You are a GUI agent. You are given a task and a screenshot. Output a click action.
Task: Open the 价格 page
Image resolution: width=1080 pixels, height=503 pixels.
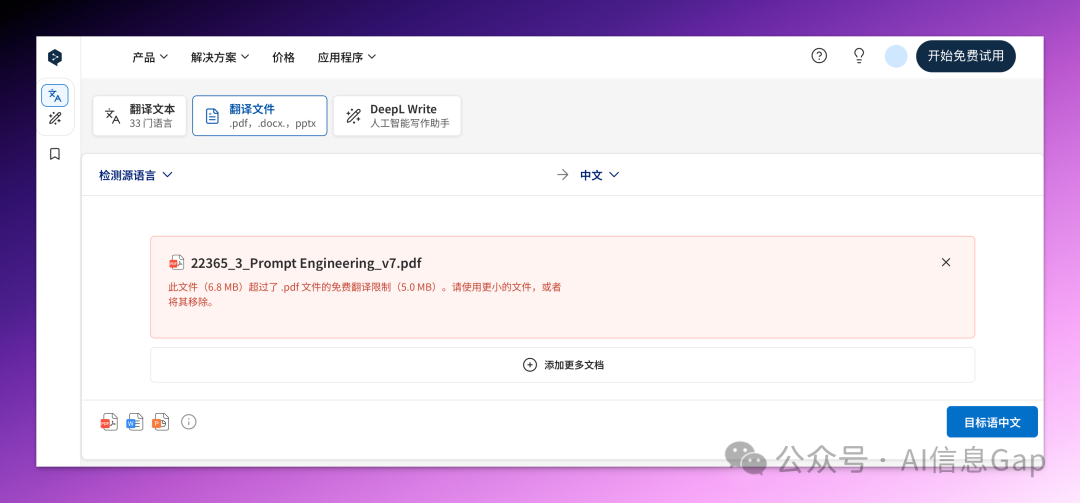tap(283, 57)
